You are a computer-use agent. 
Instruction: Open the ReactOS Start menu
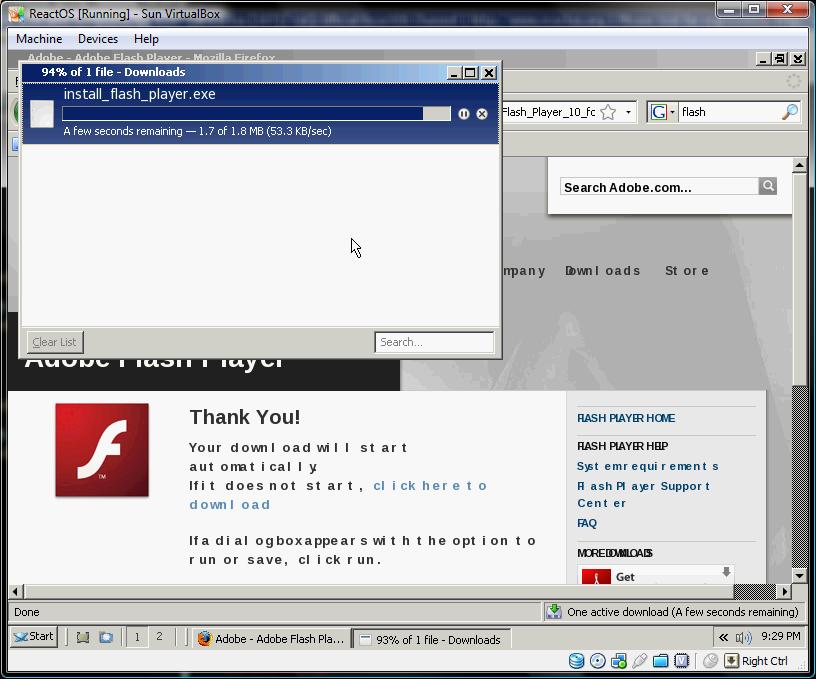[x=34, y=636]
